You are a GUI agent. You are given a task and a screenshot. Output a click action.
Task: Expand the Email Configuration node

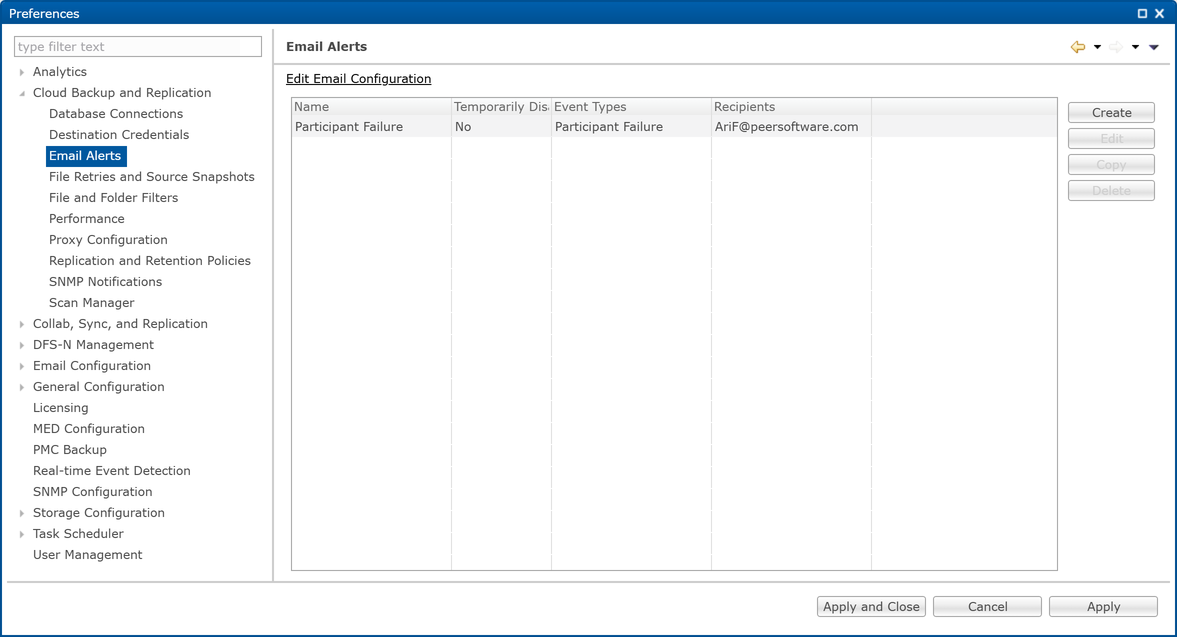(22, 366)
